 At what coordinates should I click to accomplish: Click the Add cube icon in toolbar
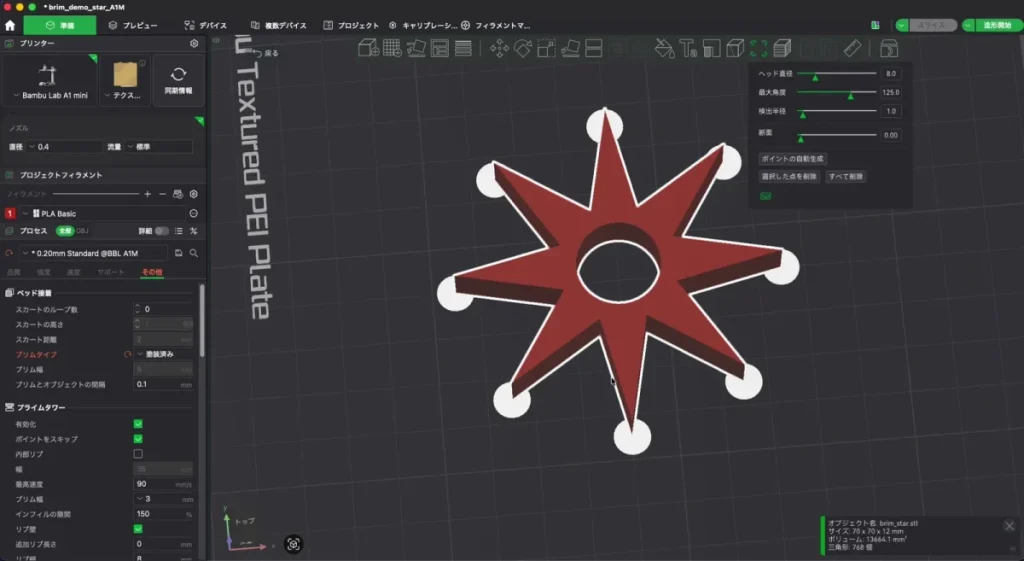(x=368, y=48)
